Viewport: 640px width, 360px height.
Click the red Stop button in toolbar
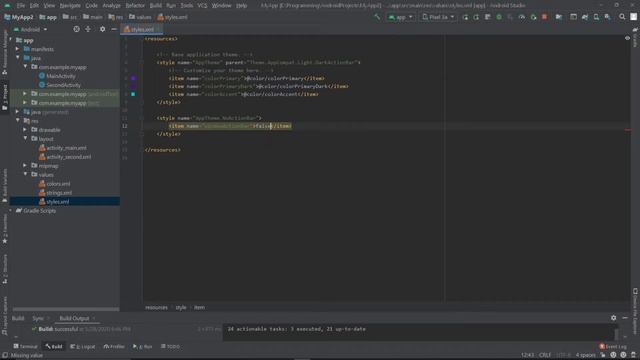[544, 17]
